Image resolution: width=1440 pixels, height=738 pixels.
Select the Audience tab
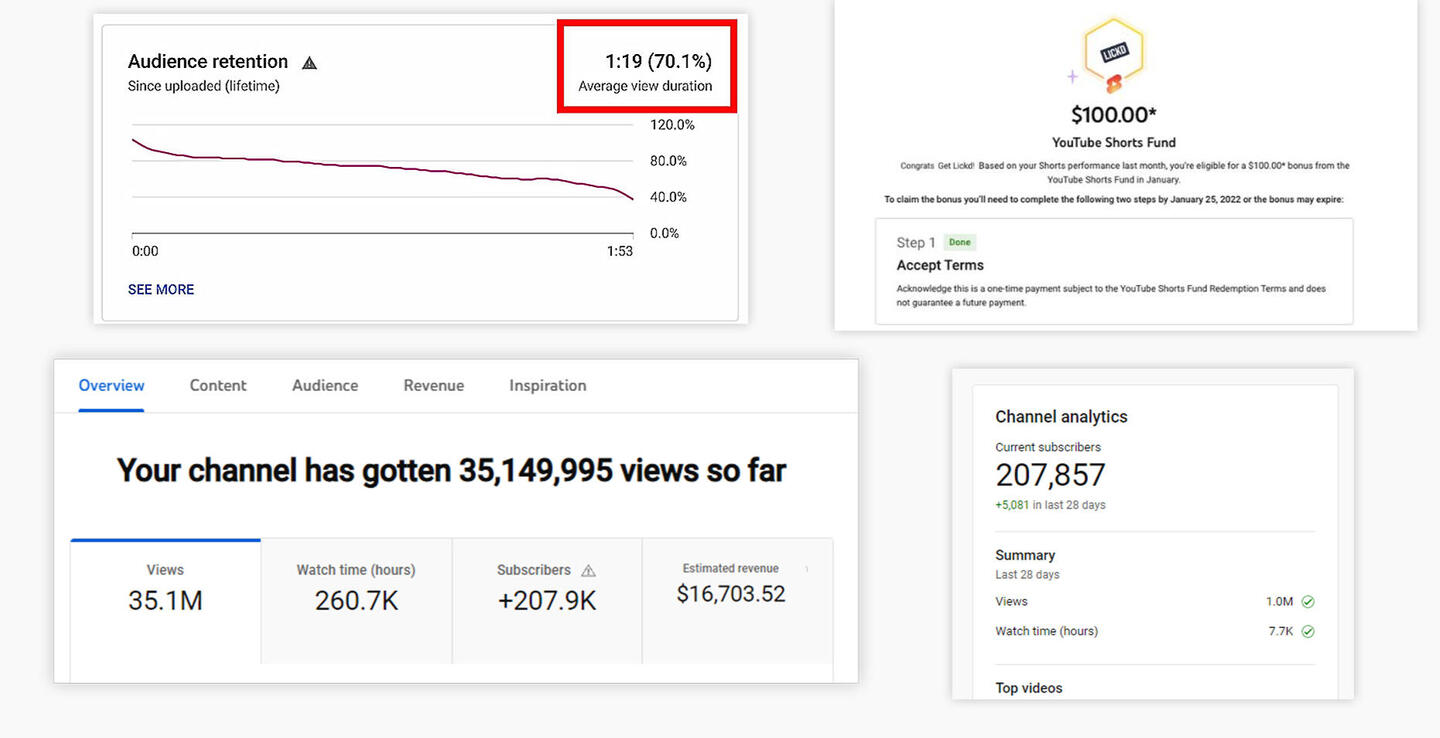click(325, 385)
